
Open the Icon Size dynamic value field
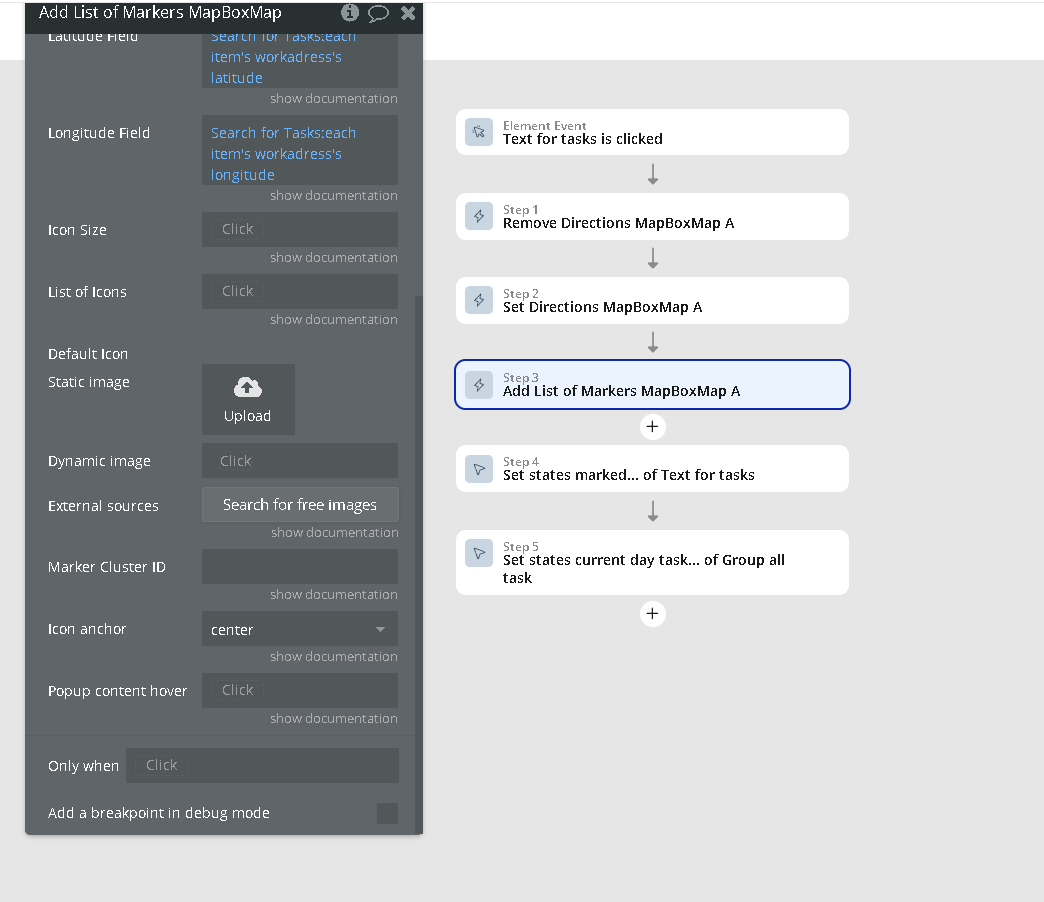[x=299, y=229]
